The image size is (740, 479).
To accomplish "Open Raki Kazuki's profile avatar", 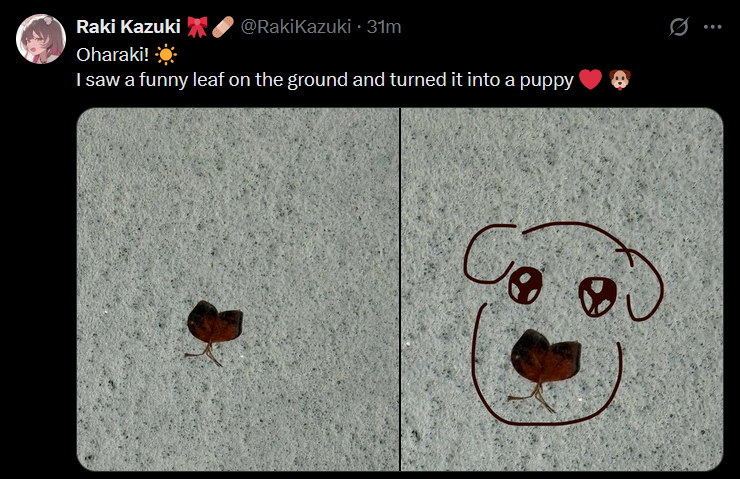I will [x=41, y=39].
